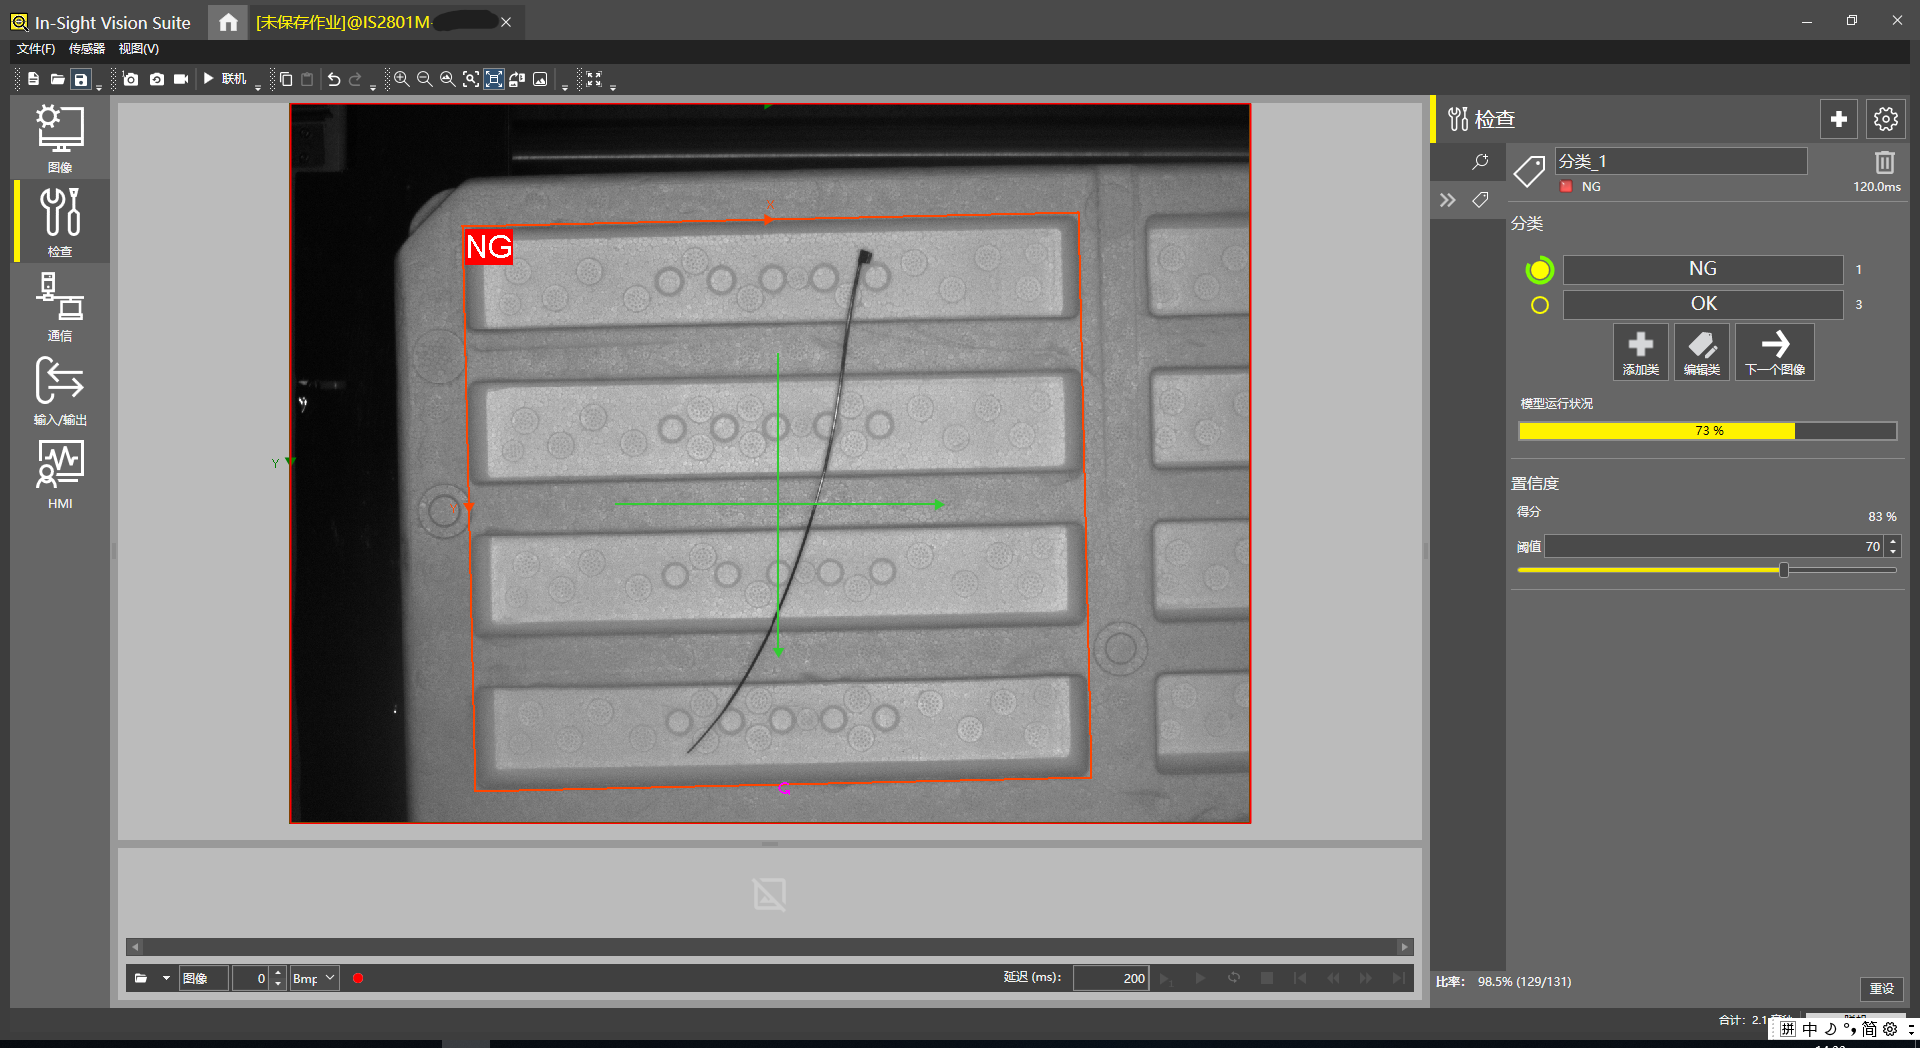Start live video with the camcorder icon
This screenshot has height=1048, width=1920.
[181, 79]
